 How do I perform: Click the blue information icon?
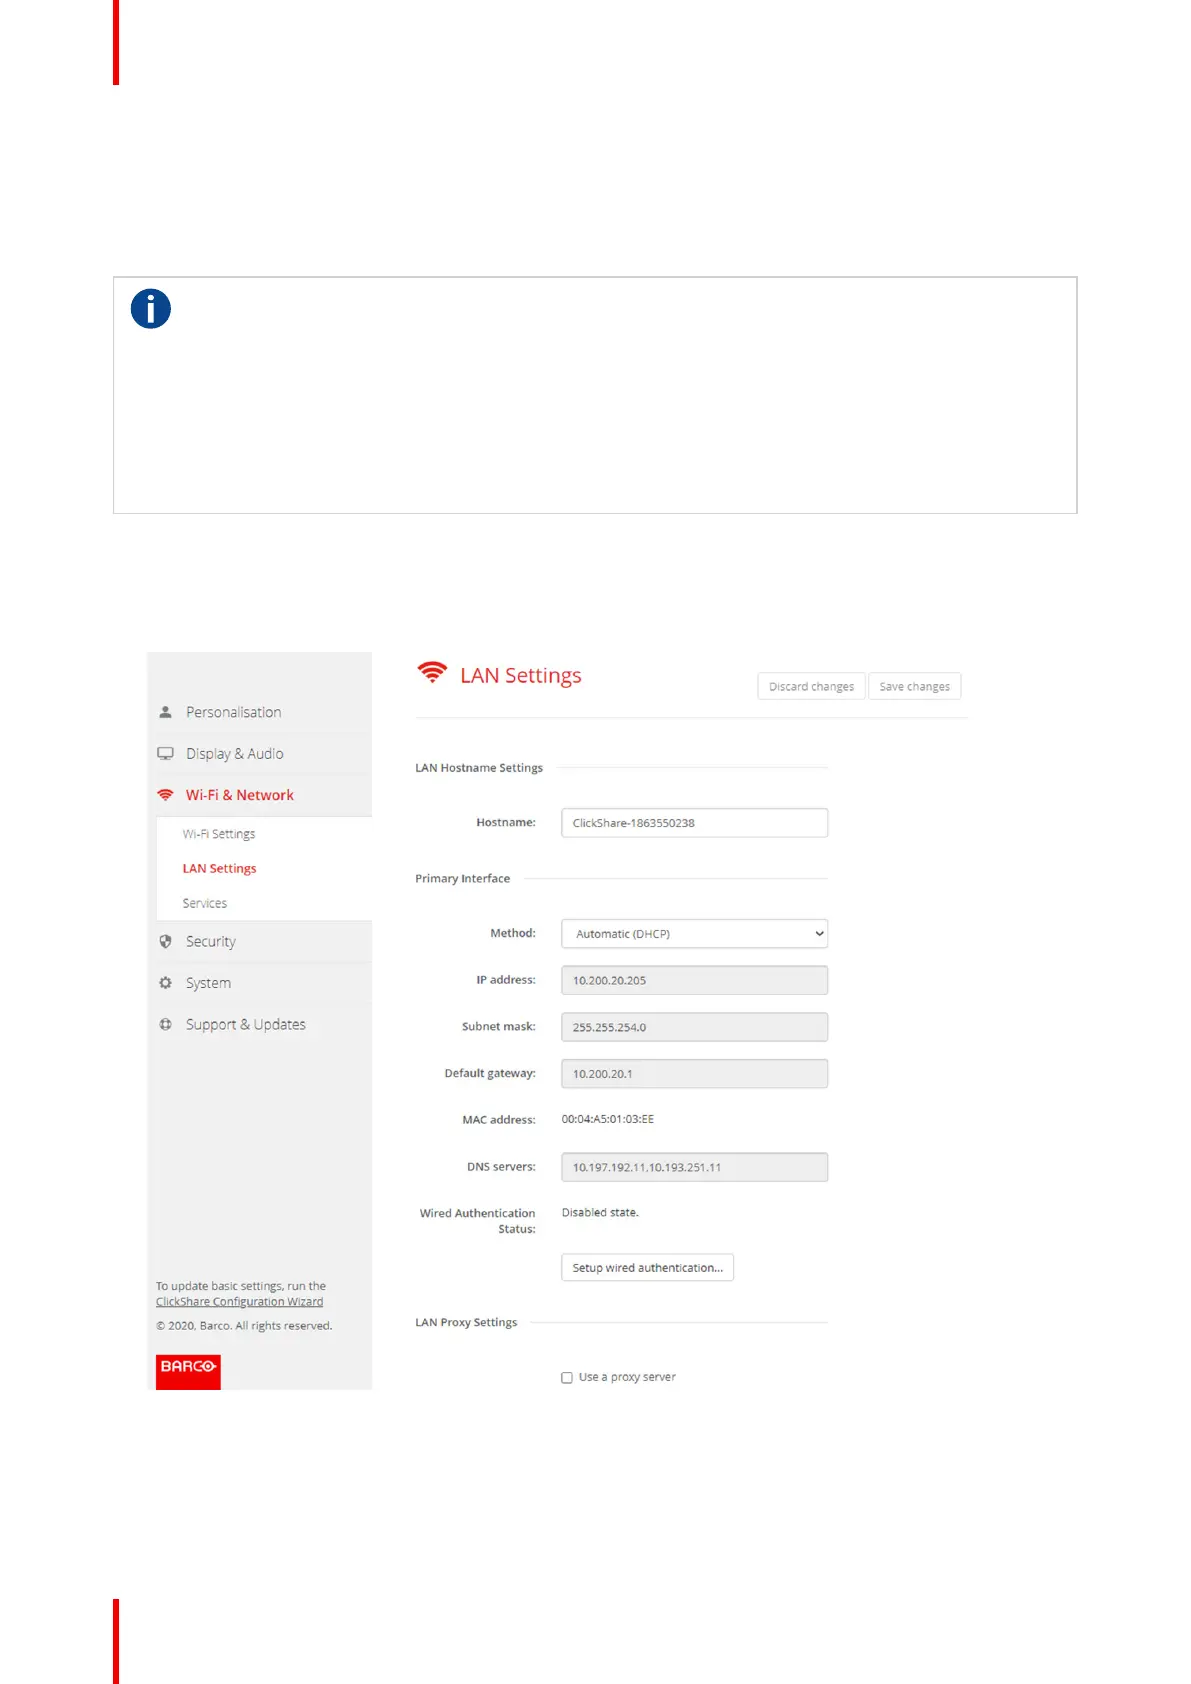pyautogui.click(x=151, y=309)
